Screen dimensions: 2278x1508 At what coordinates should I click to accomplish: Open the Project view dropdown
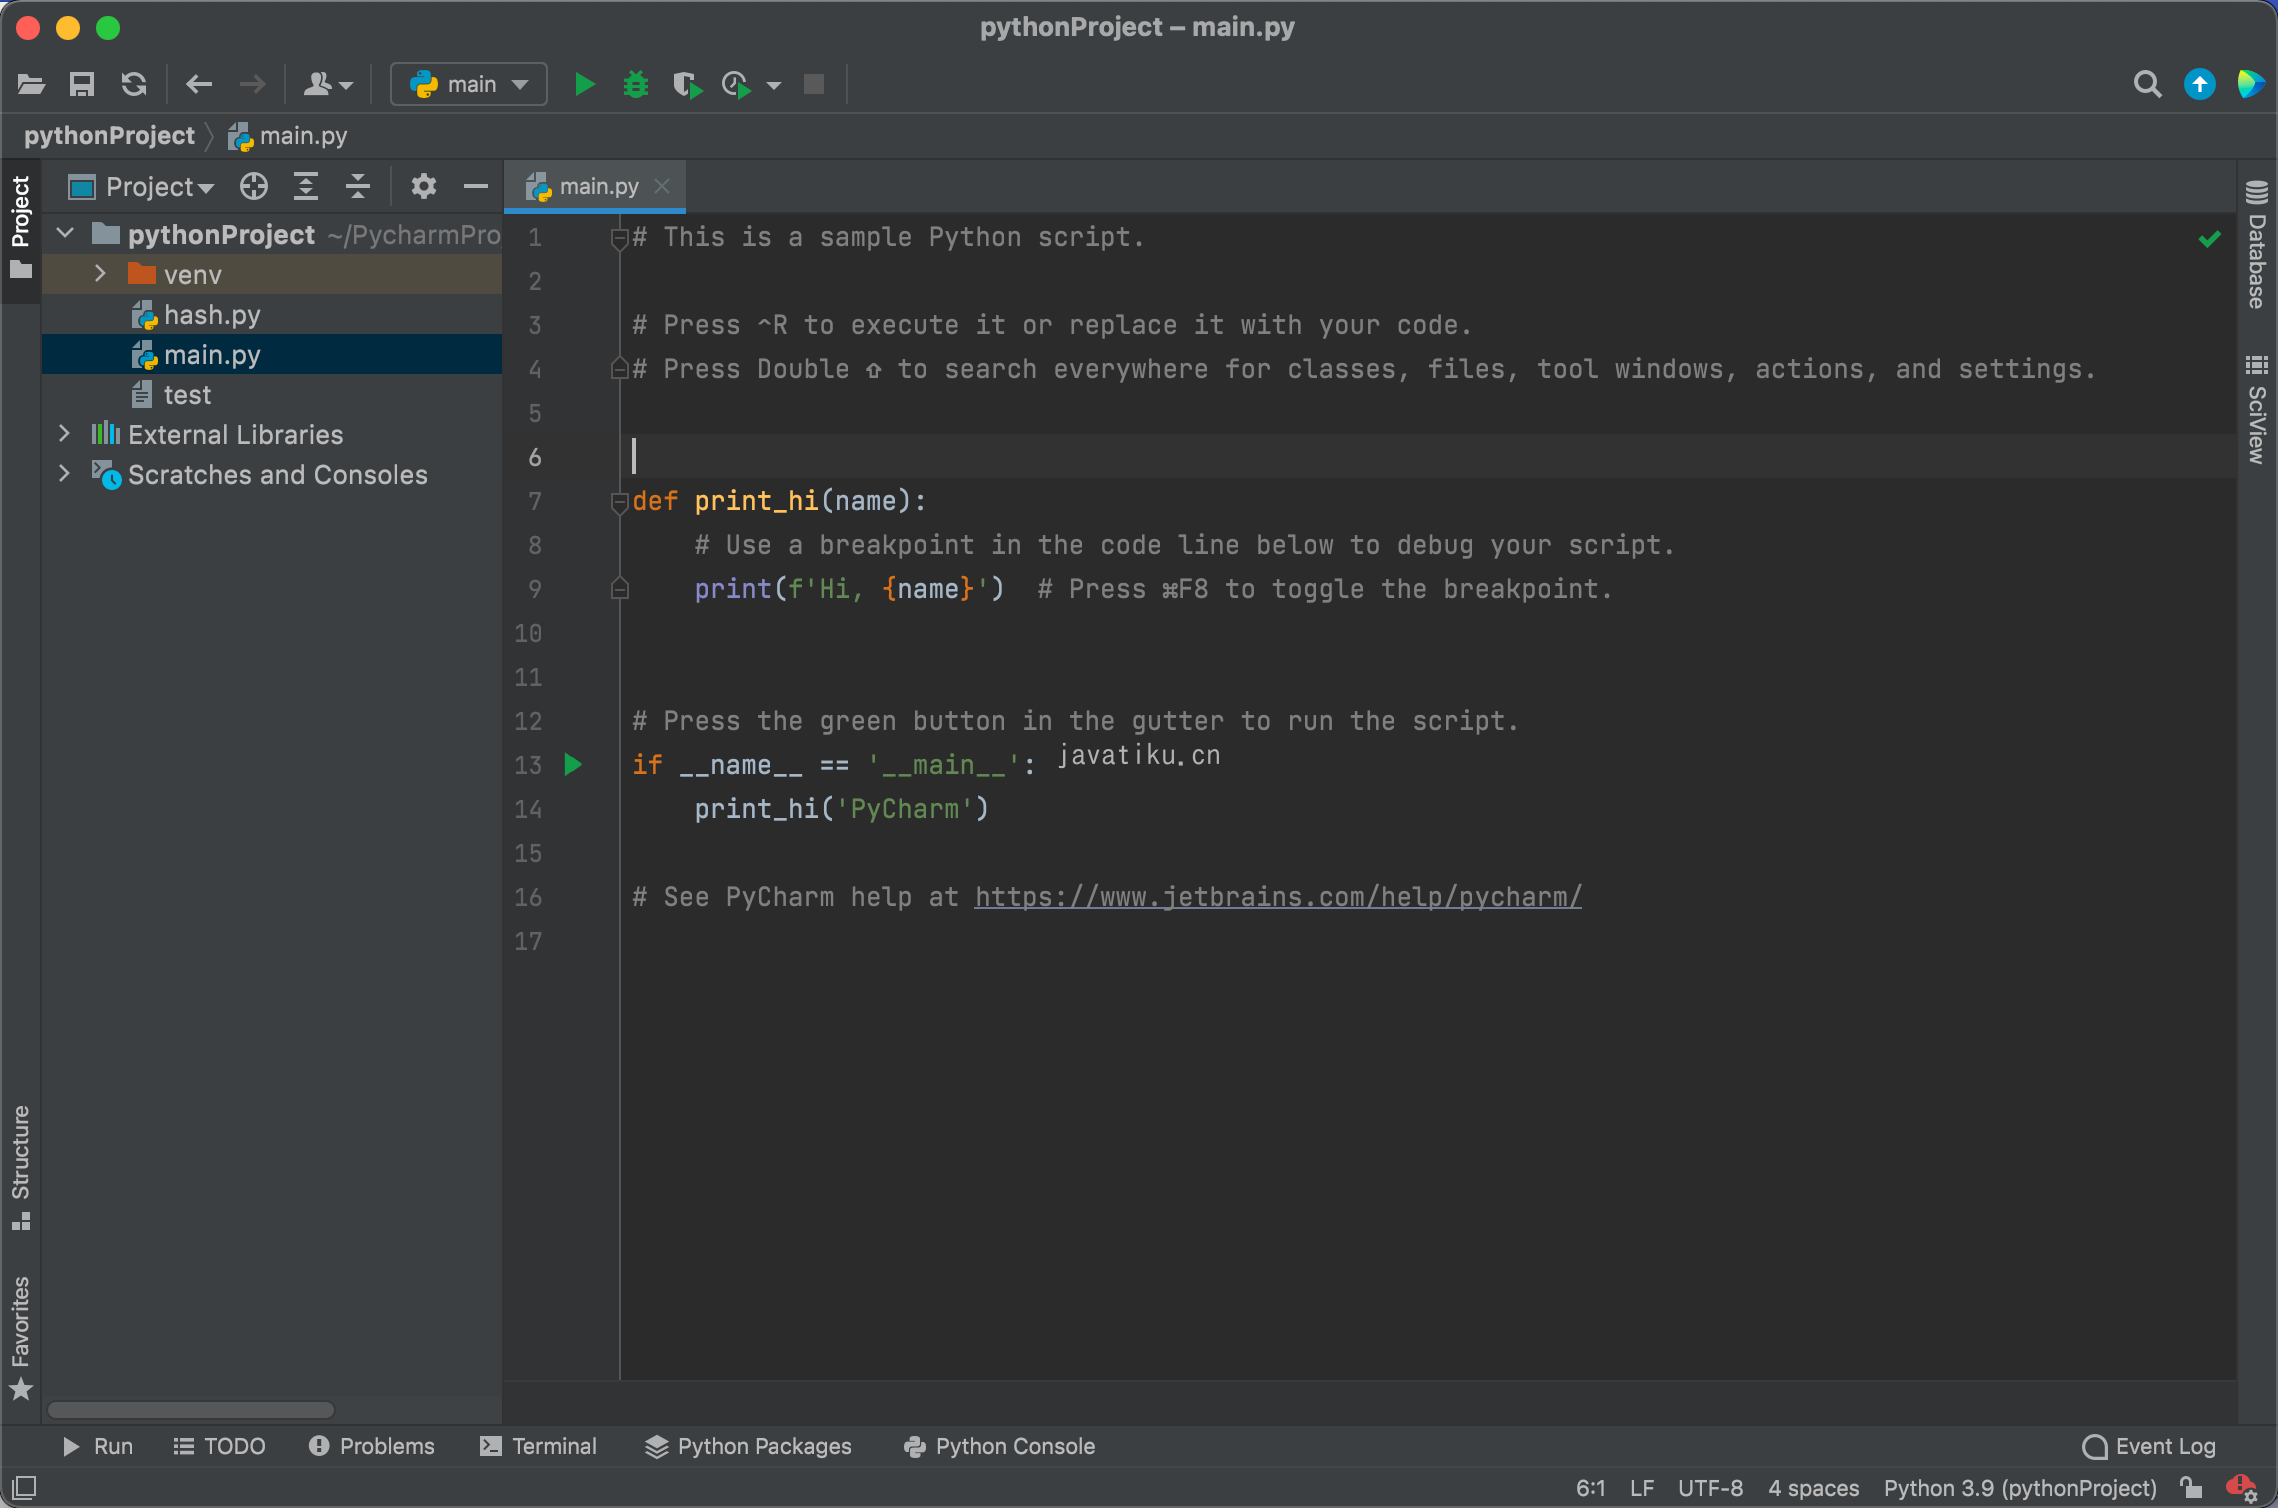click(142, 187)
